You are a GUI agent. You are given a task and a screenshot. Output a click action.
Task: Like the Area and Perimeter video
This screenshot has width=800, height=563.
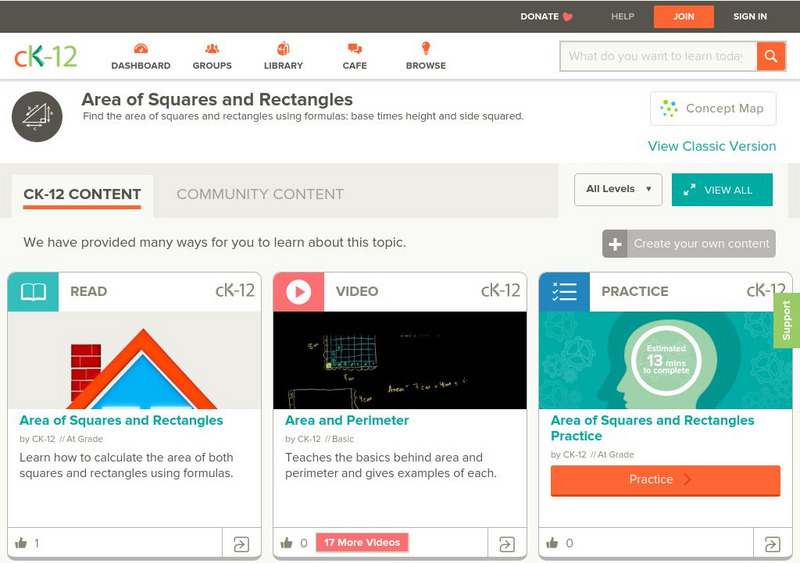click(287, 543)
